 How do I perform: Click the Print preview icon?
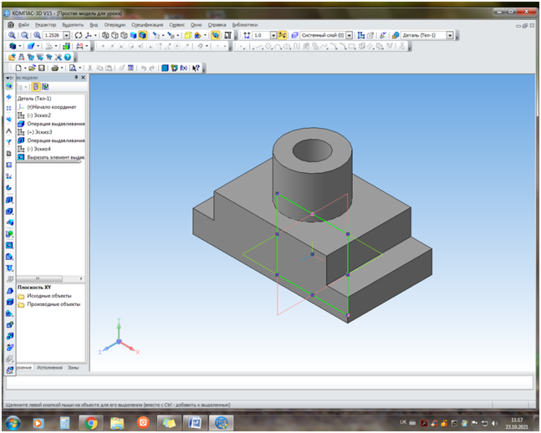[72, 68]
